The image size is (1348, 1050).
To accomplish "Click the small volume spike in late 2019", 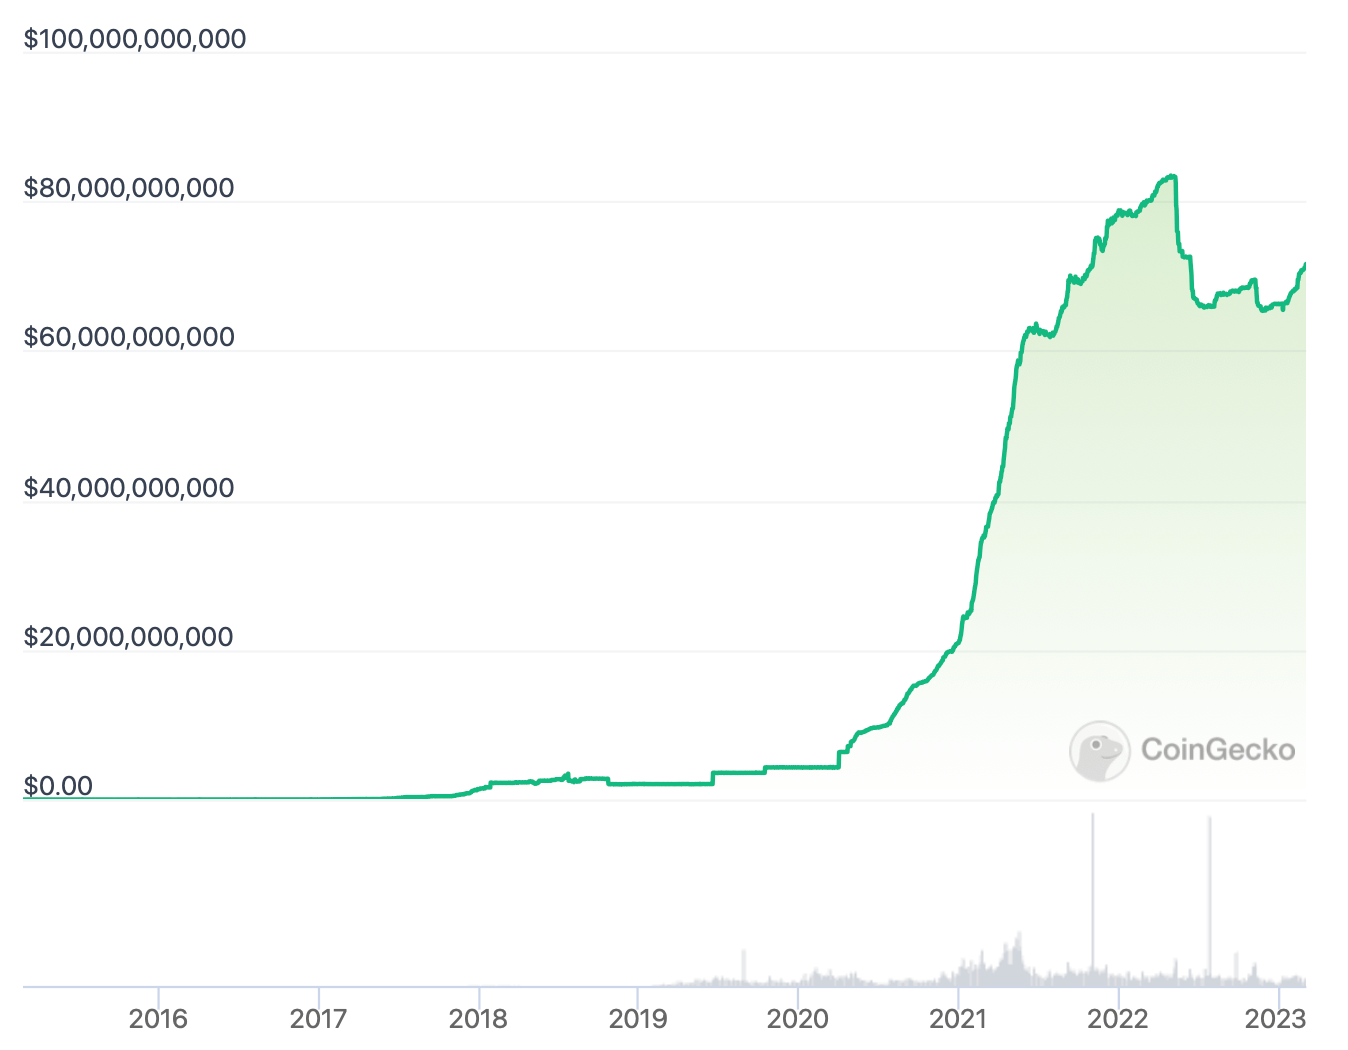I will click(x=744, y=965).
